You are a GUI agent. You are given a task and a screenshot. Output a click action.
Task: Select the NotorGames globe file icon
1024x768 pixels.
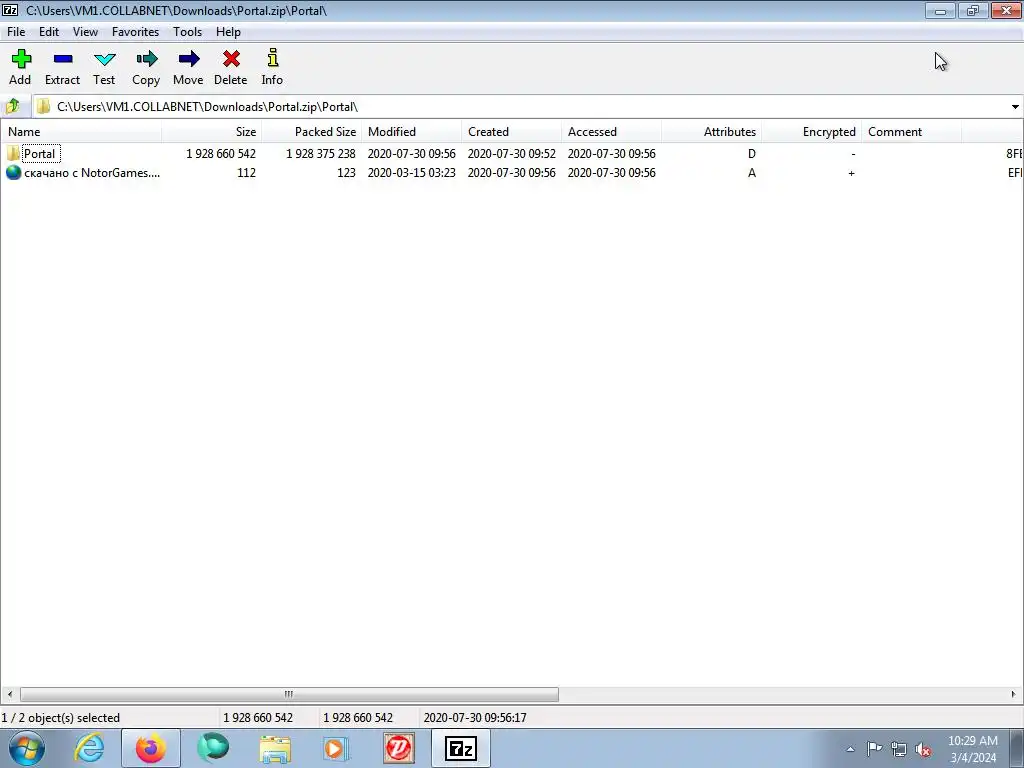pos(13,172)
